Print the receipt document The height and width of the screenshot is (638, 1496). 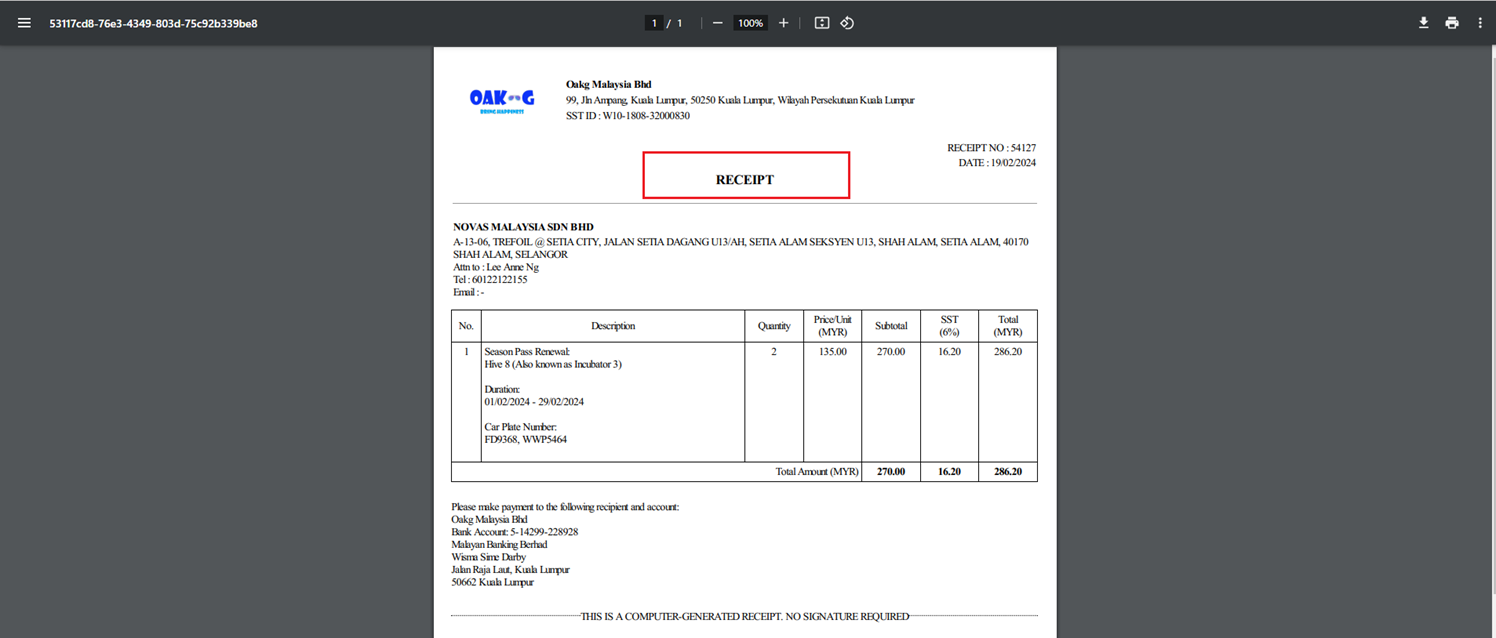pyautogui.click(x=1451, y=23)
